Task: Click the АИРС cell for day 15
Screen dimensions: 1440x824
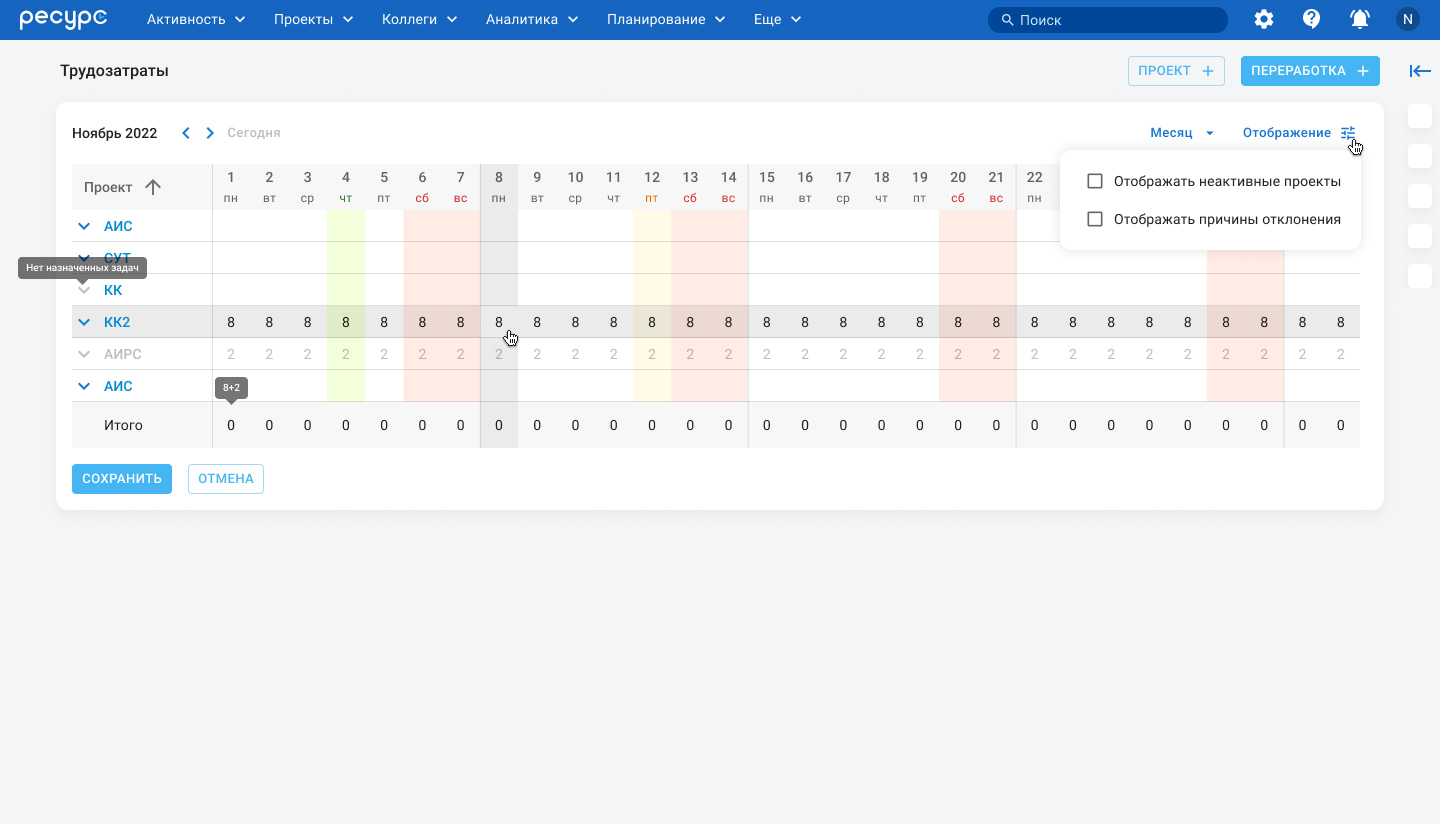Action: coord(767,354)
